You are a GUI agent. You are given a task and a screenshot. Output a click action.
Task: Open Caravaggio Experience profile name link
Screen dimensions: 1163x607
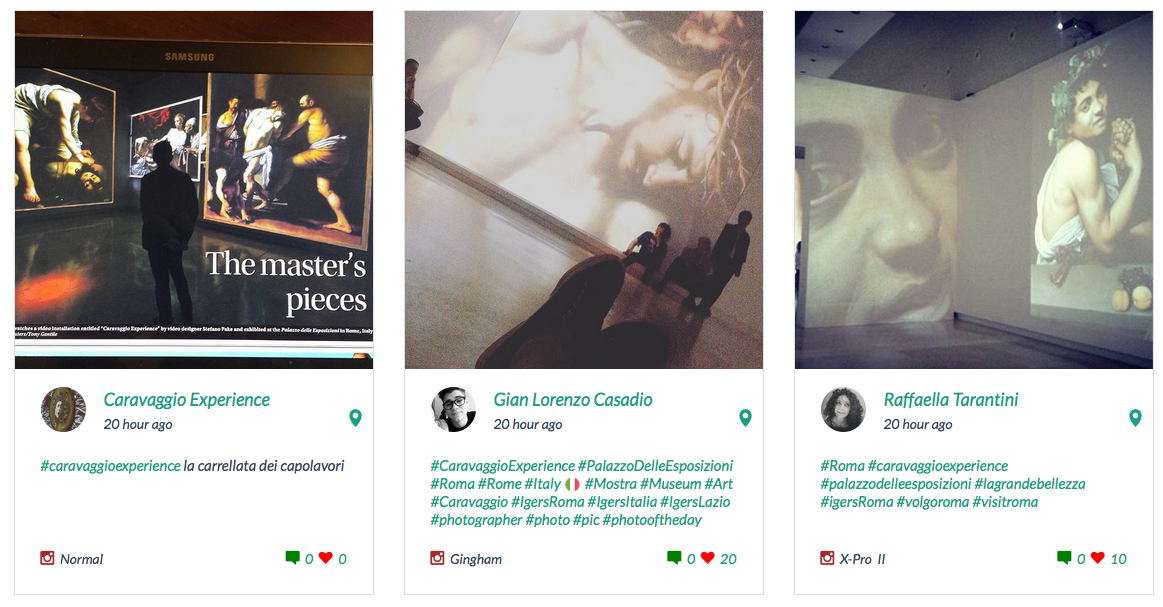(187, 399)
